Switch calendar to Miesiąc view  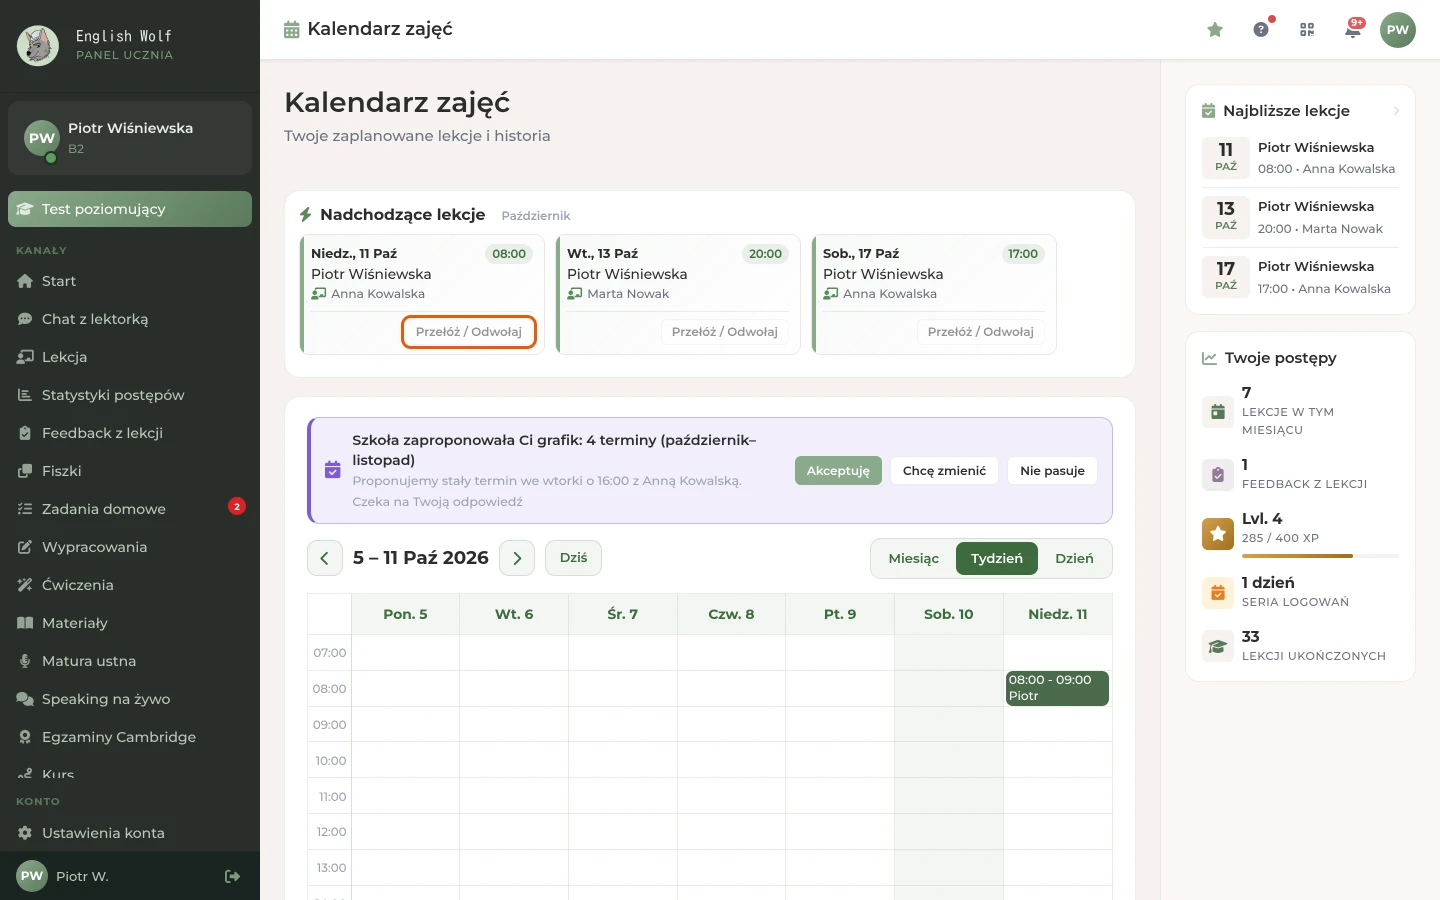pyautogui.click(x=914, y=559)
